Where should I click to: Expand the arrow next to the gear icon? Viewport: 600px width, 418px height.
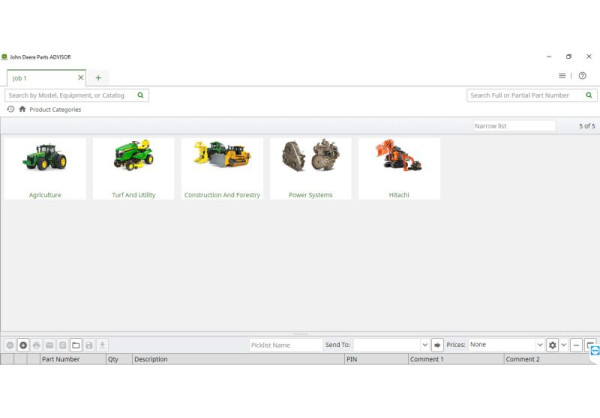tap(563, 345)
